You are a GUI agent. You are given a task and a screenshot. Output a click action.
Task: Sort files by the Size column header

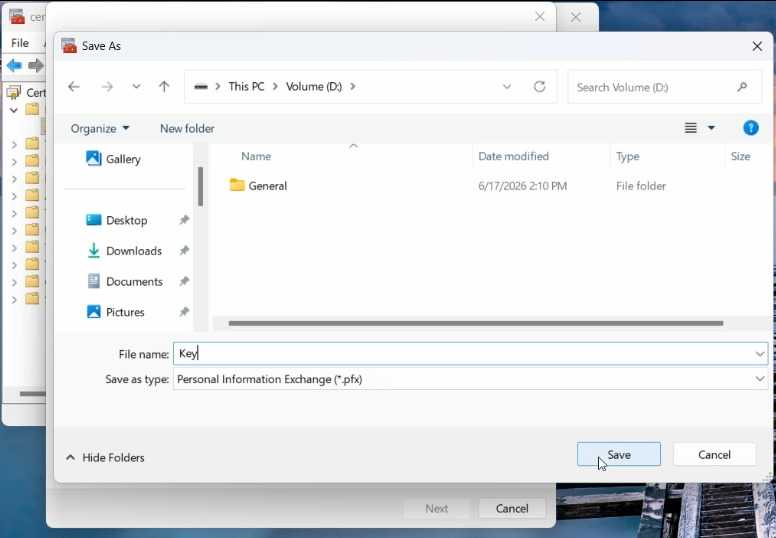pos(740,156)
